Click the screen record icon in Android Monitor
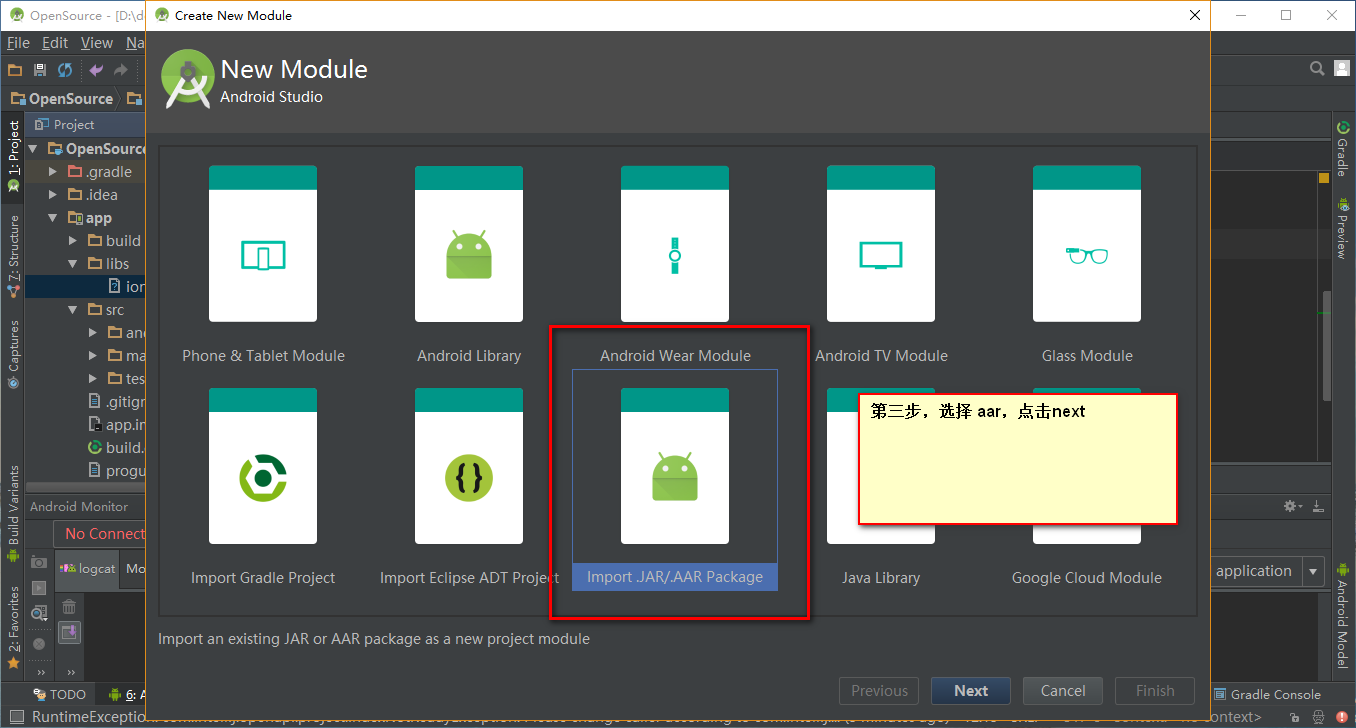Image resolution: width=1356 pixels, height=728 pixels. pos(39,587)
